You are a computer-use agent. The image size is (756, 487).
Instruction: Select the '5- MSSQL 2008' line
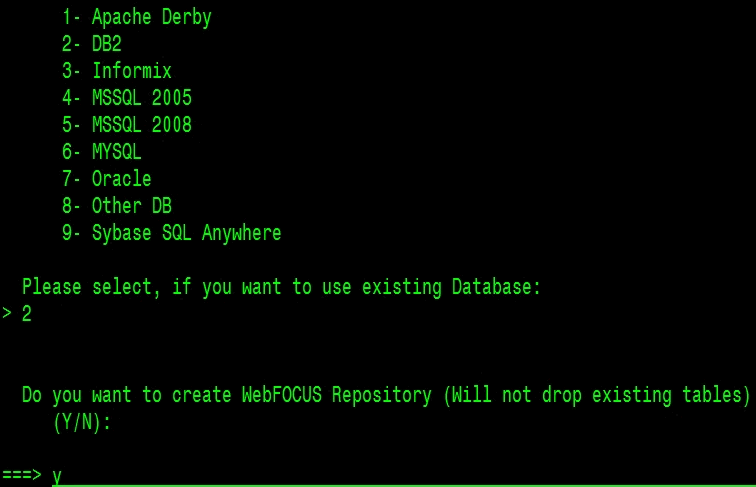click(127, 125)
